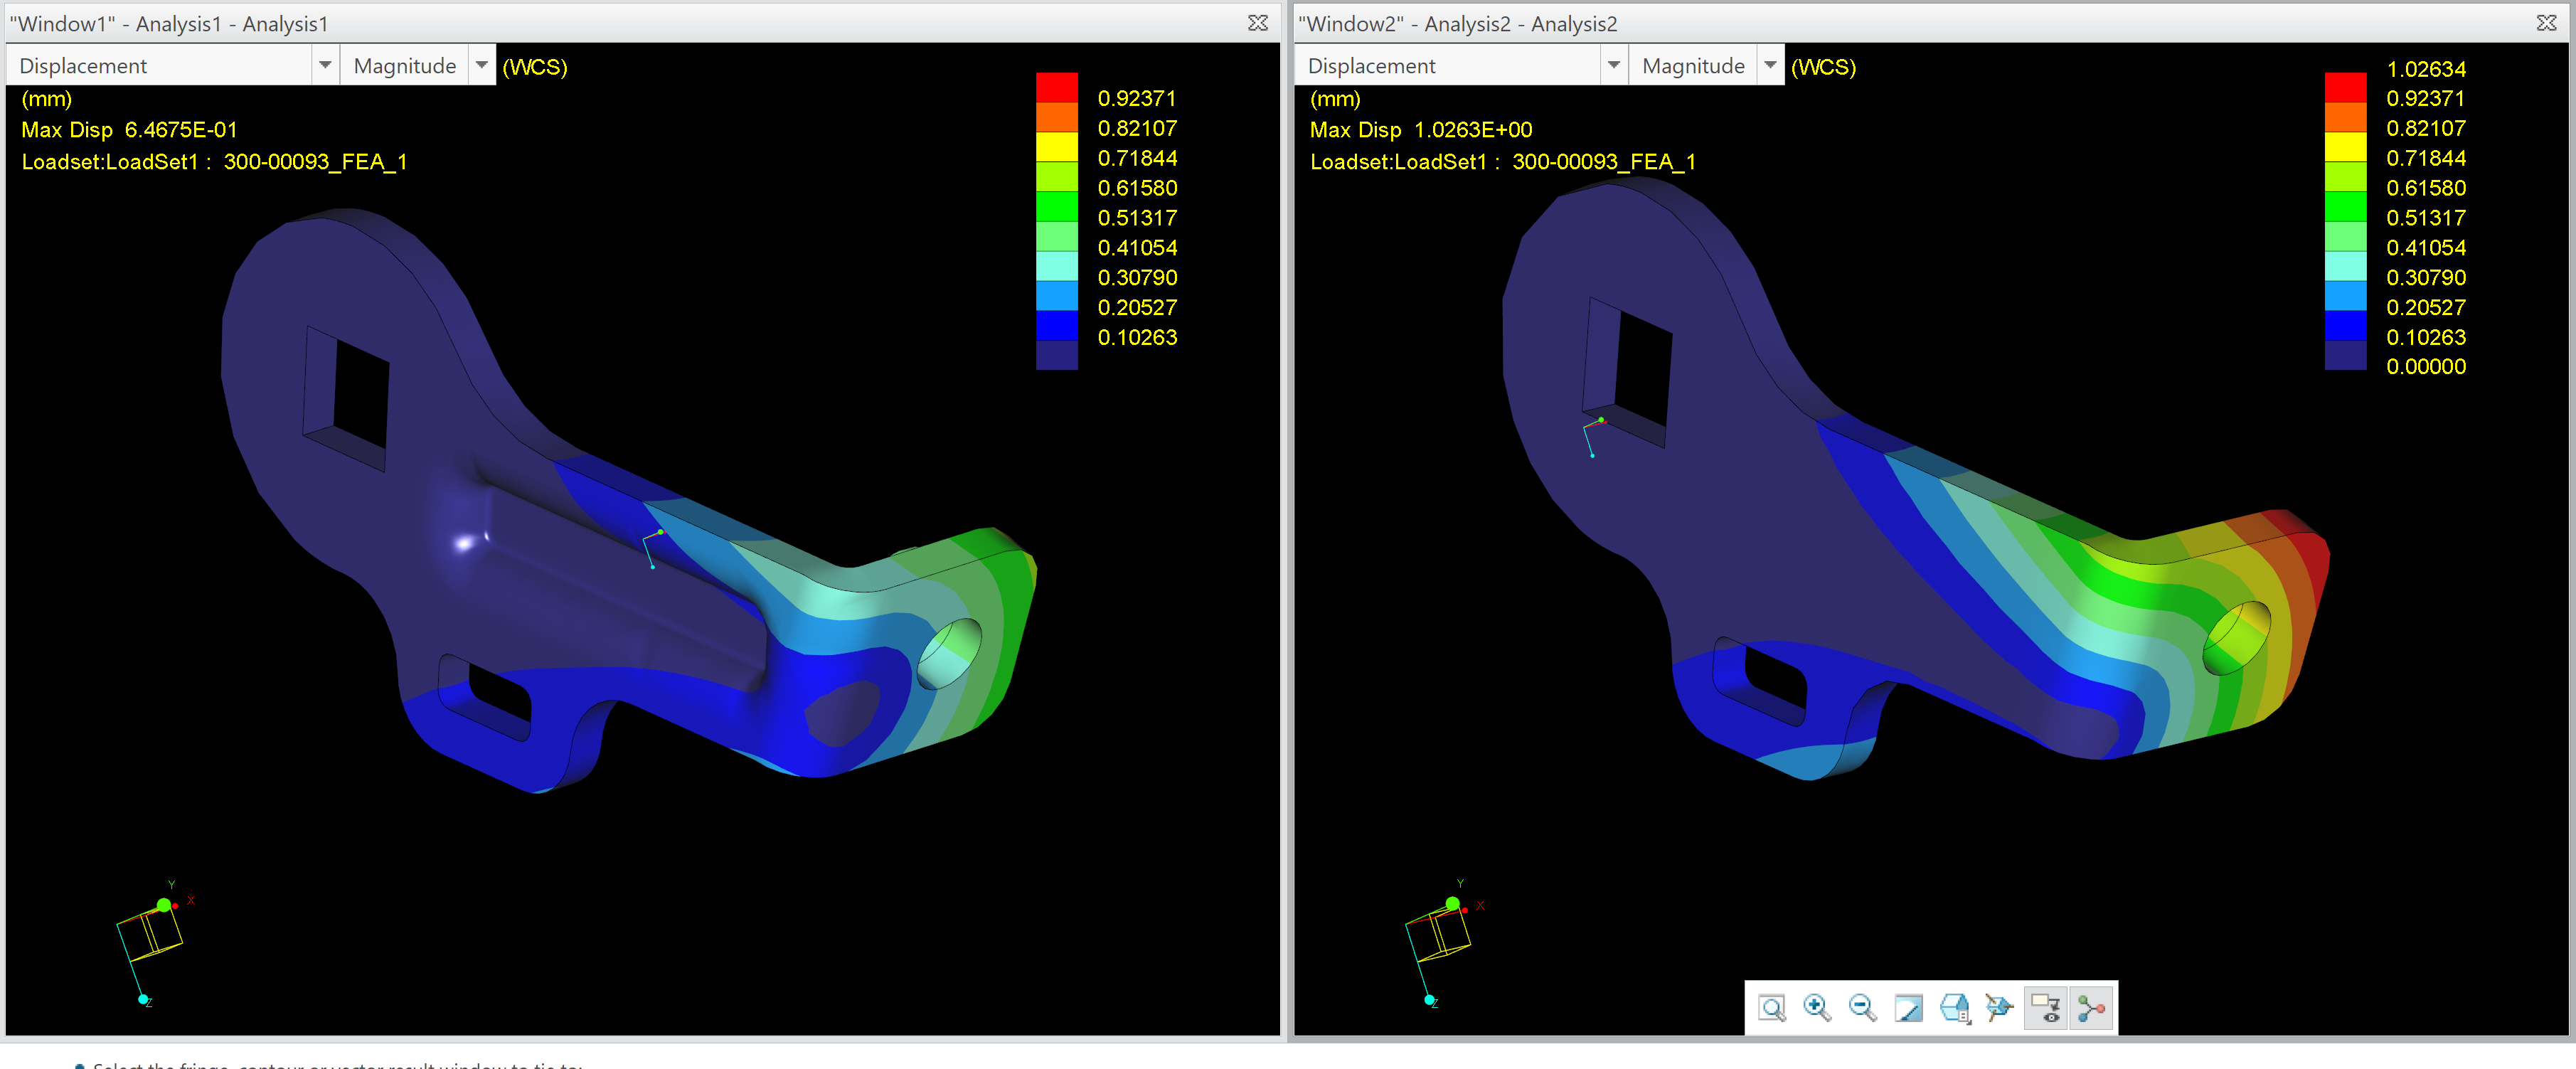Click the Loadset:LoadSet1 text in Window2
The width and height of the screenshot is (2576, 1069).
(1502, 162)
